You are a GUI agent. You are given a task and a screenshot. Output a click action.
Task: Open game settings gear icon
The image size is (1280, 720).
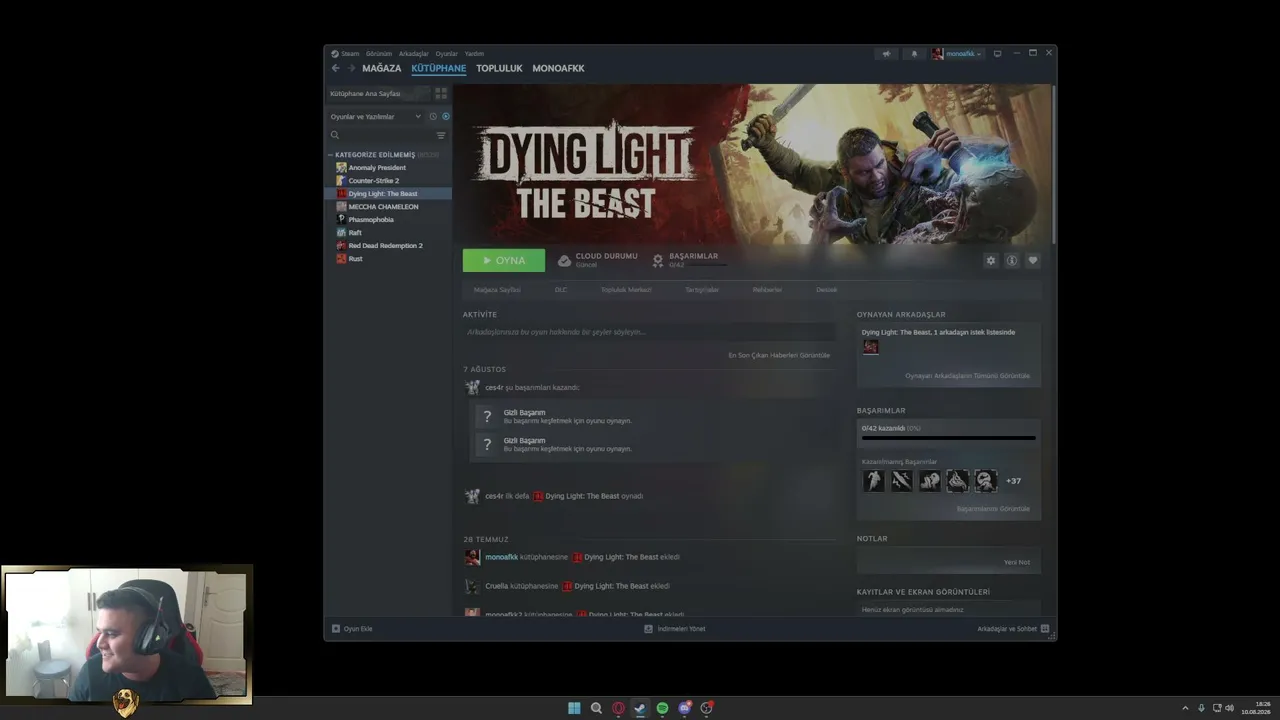pos(991,260)
